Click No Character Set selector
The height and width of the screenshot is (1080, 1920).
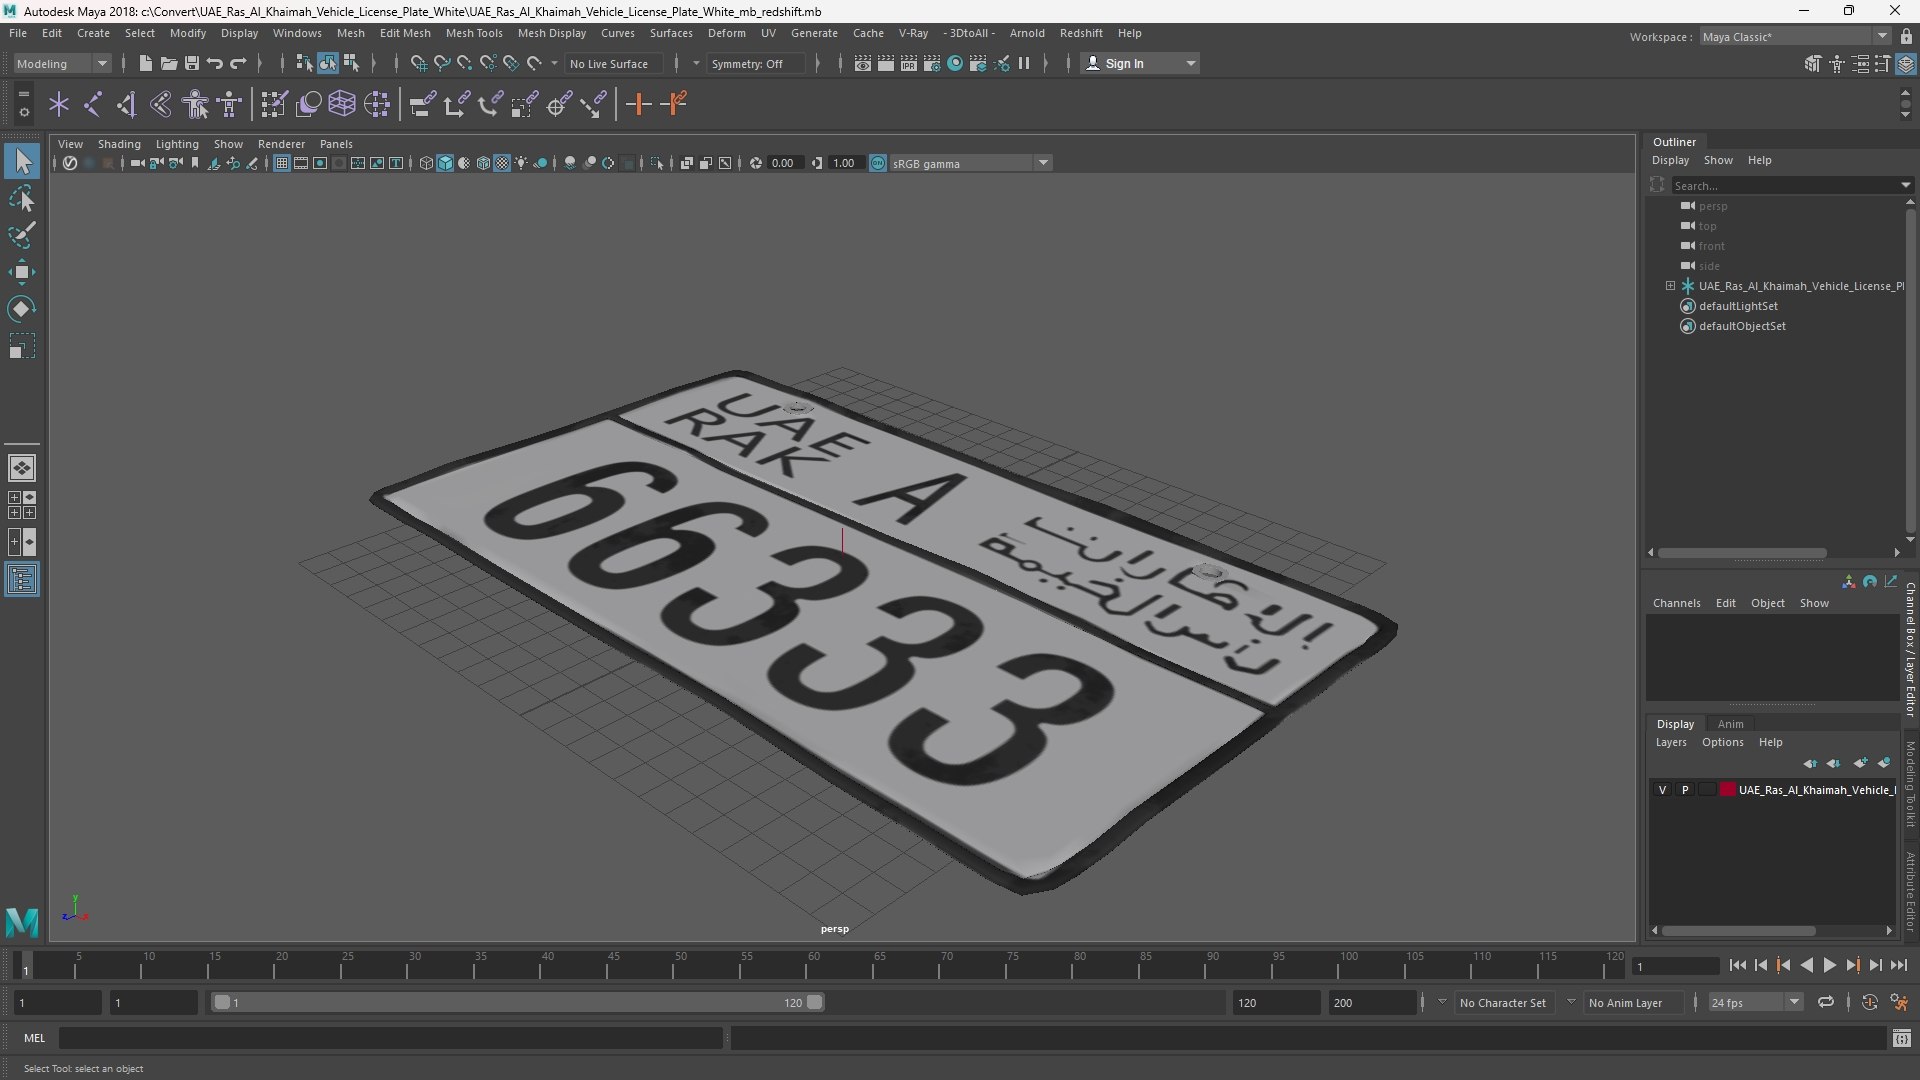[x=1503, y=1002]
